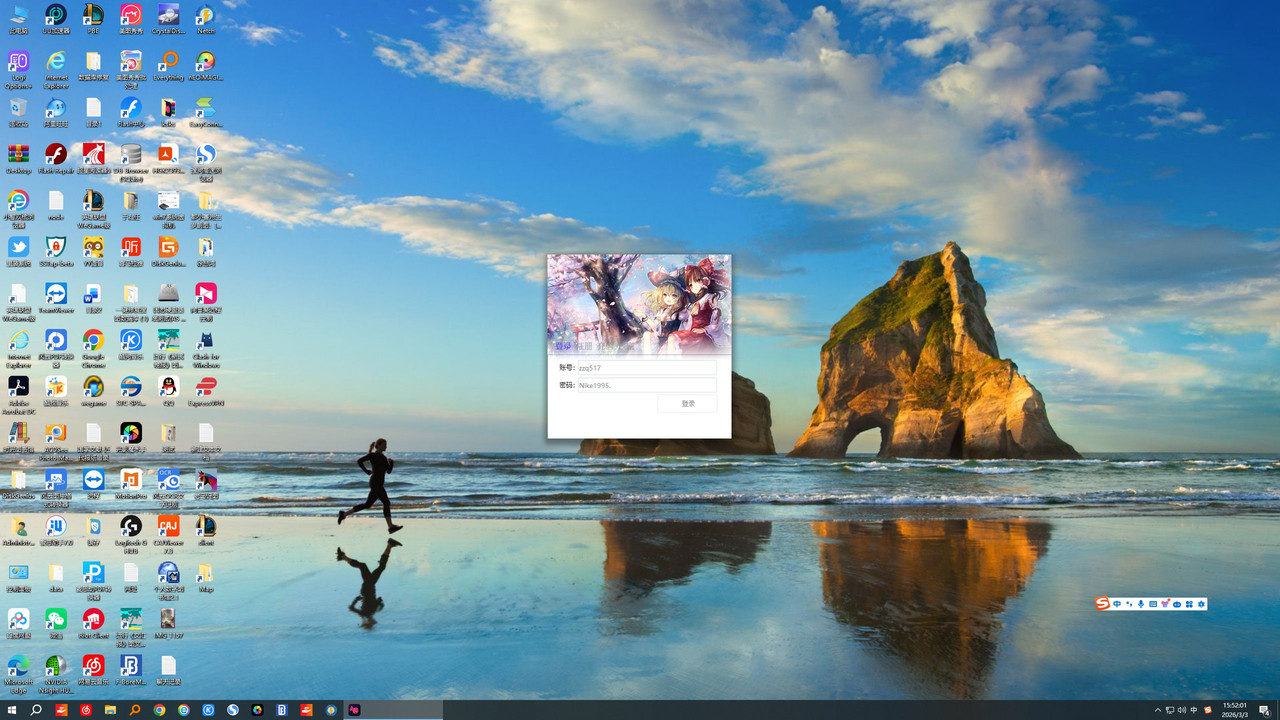Open the Flash中心 desktop shortcut
The width and height of the screenshot is (1280, 720).
coord(131,112)
